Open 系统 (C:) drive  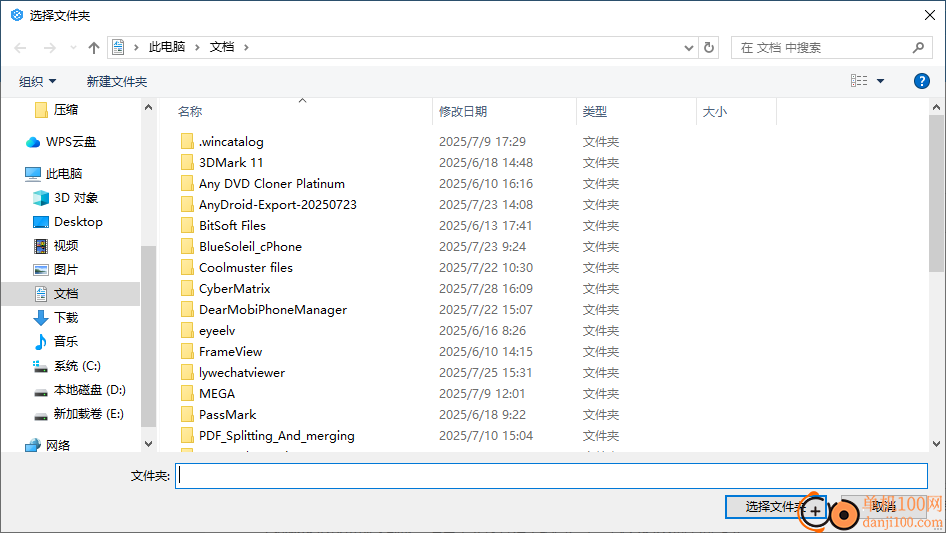click(77, 366)
